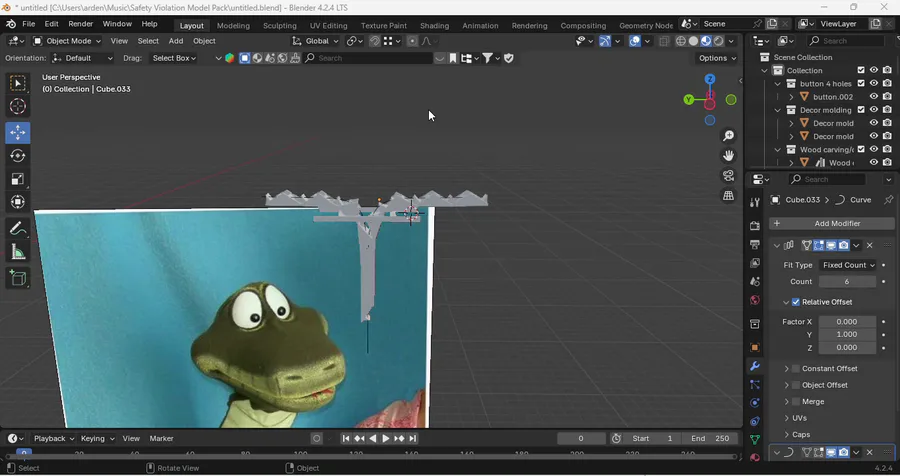Screen dimensions: 900x476
Task: Remove the array modifier with X
Action: tap(870, 245)
